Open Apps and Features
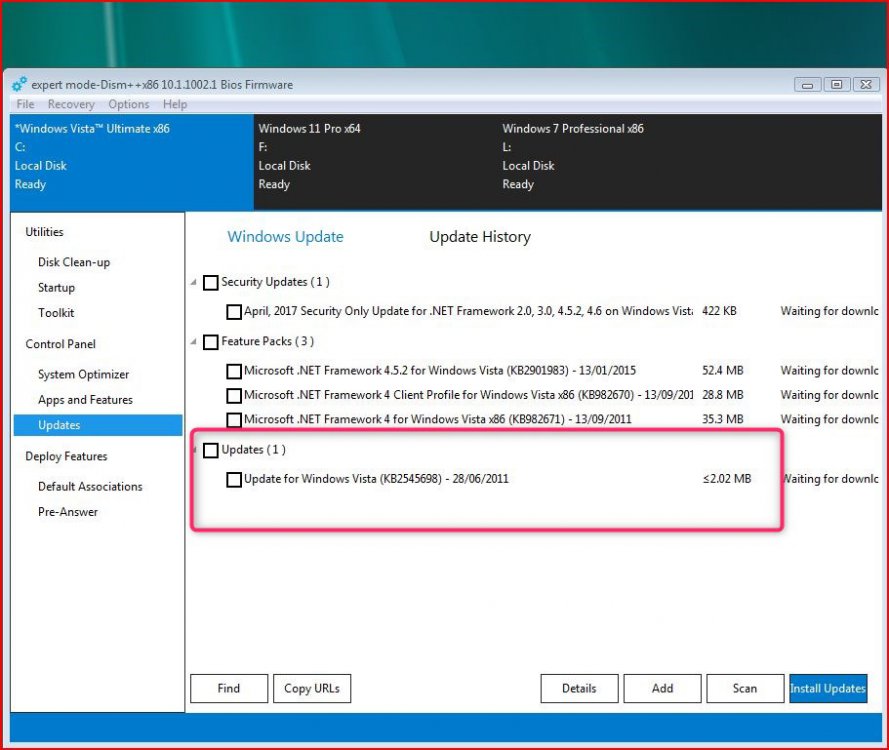889x750 pixels. (85, 400)
